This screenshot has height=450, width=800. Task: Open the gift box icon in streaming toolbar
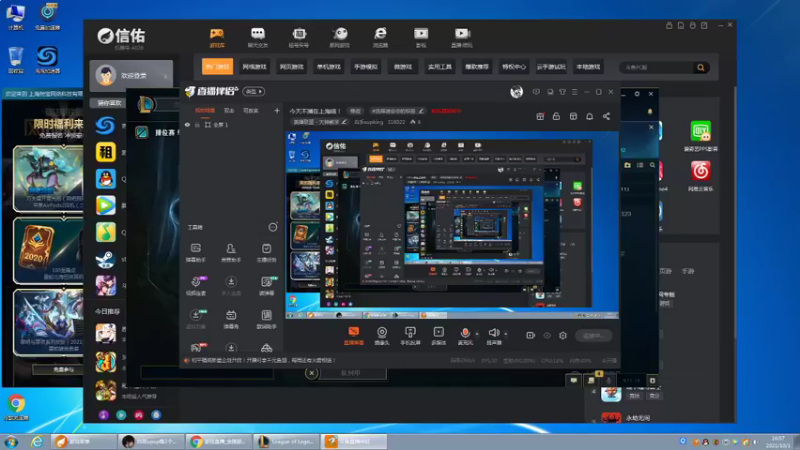click(x=540, y=116)
